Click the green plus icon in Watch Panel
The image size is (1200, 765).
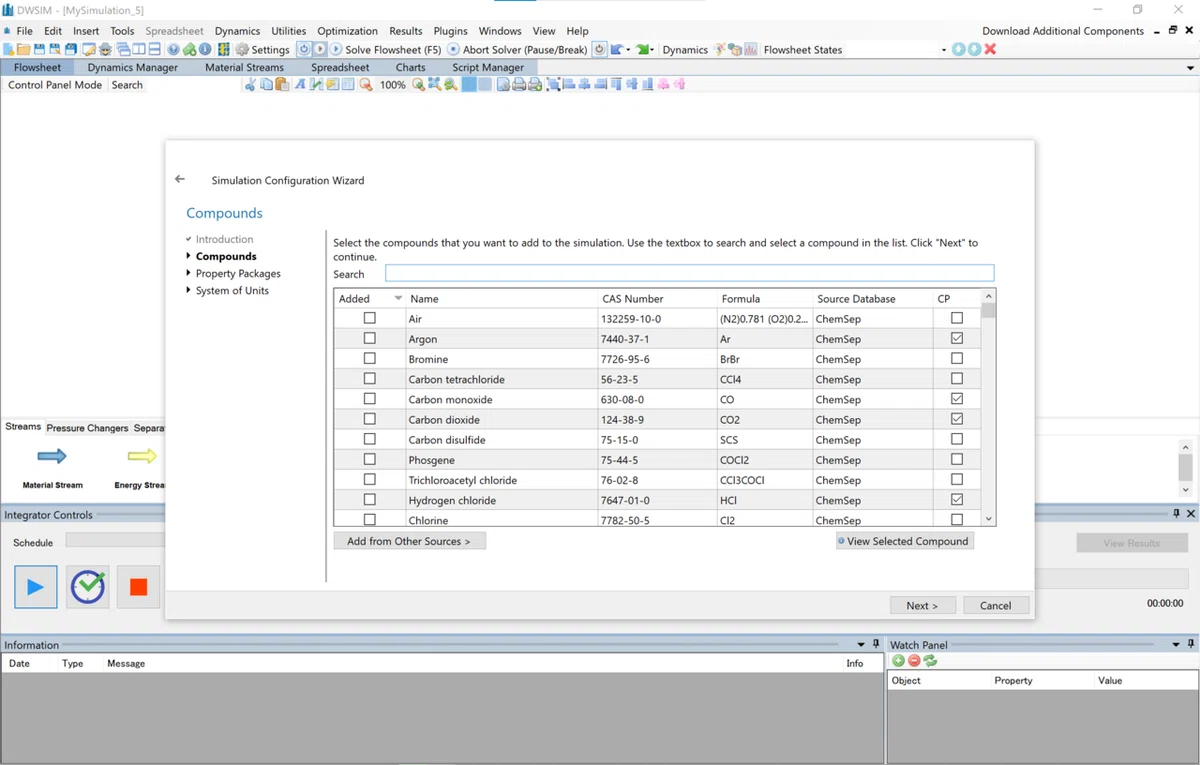coord(898,661)
